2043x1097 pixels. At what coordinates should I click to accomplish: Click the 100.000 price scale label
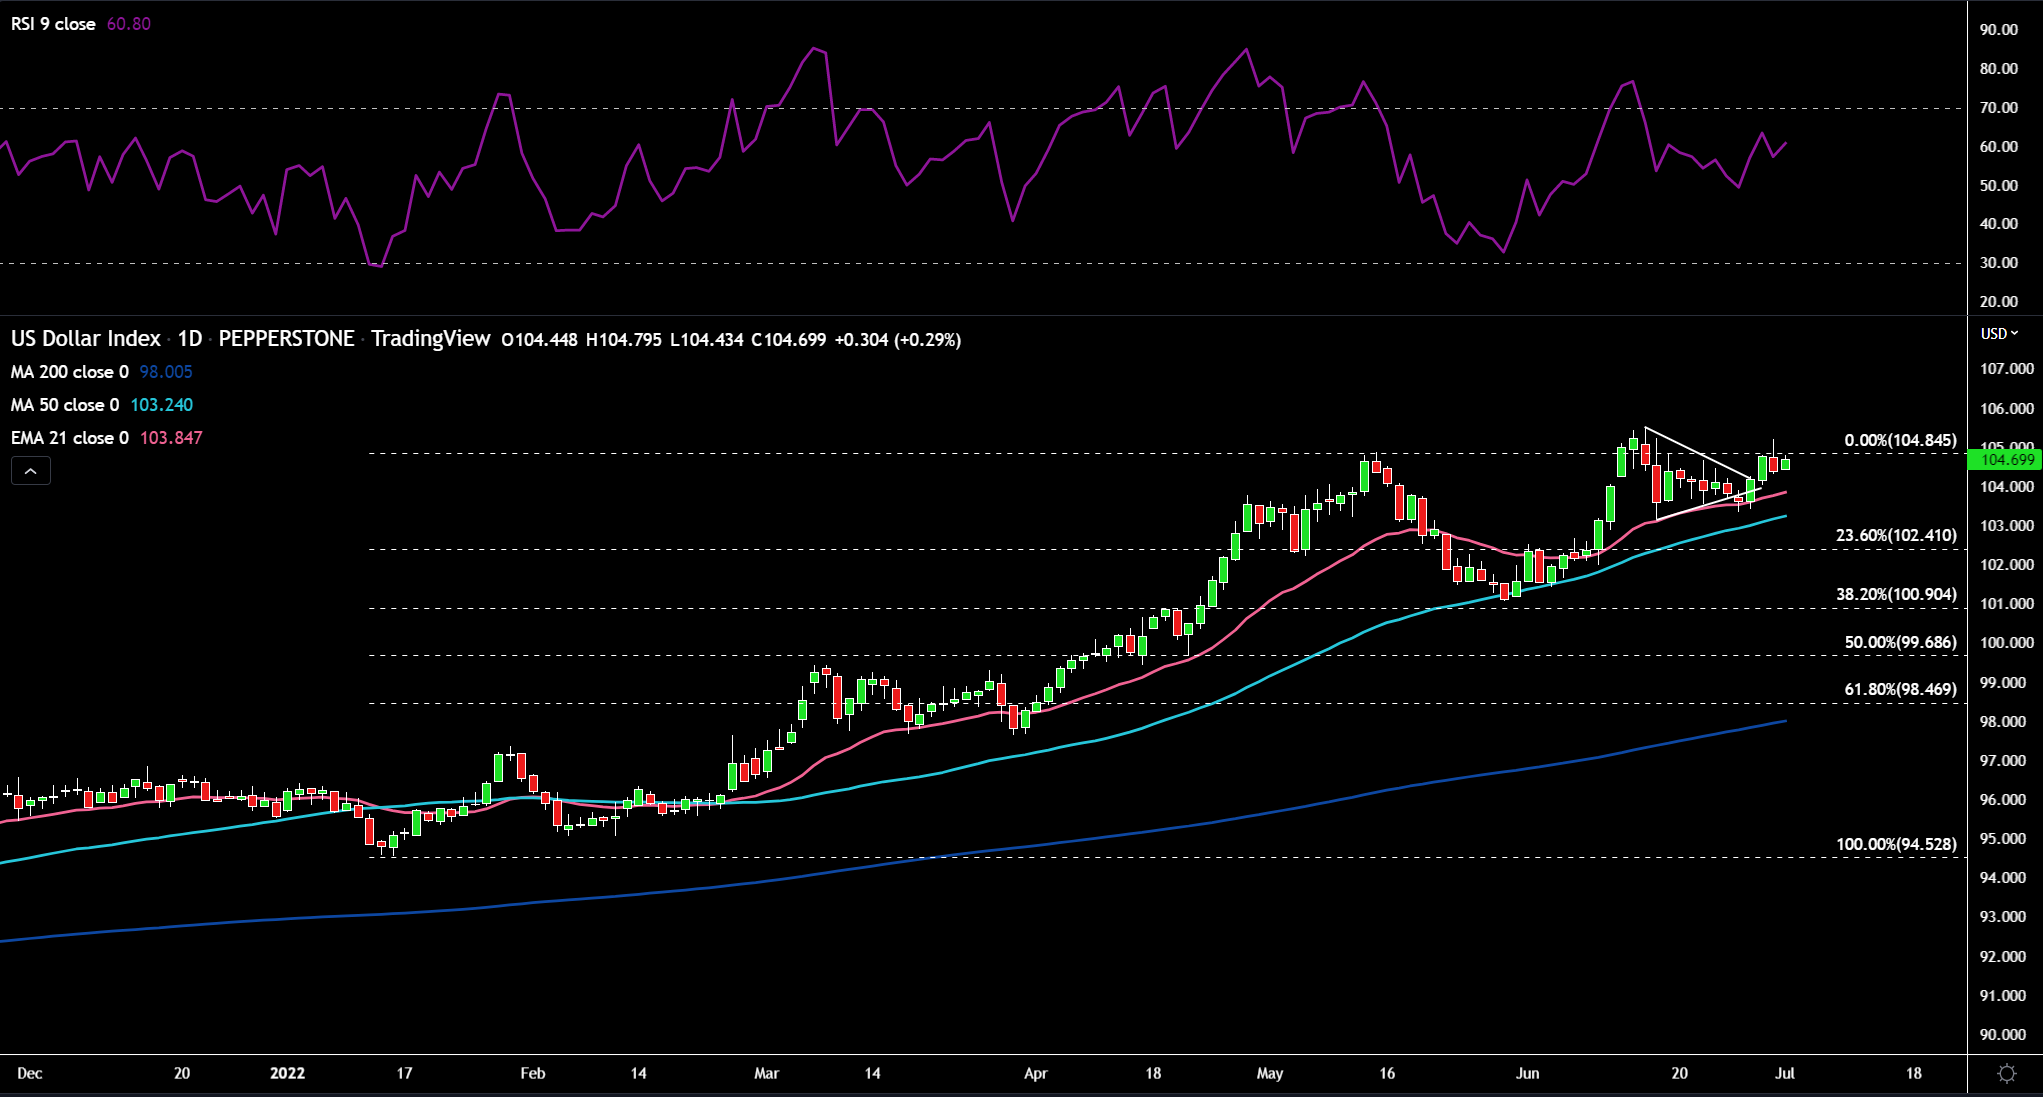pyautogui.click(x=2007, y=643)
